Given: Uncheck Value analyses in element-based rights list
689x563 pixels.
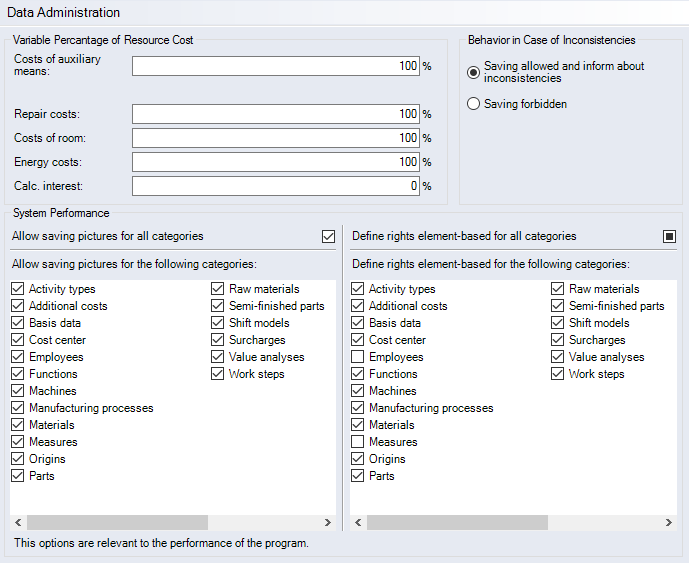Looking at the screenshot, I should click(x=558, y=357).
